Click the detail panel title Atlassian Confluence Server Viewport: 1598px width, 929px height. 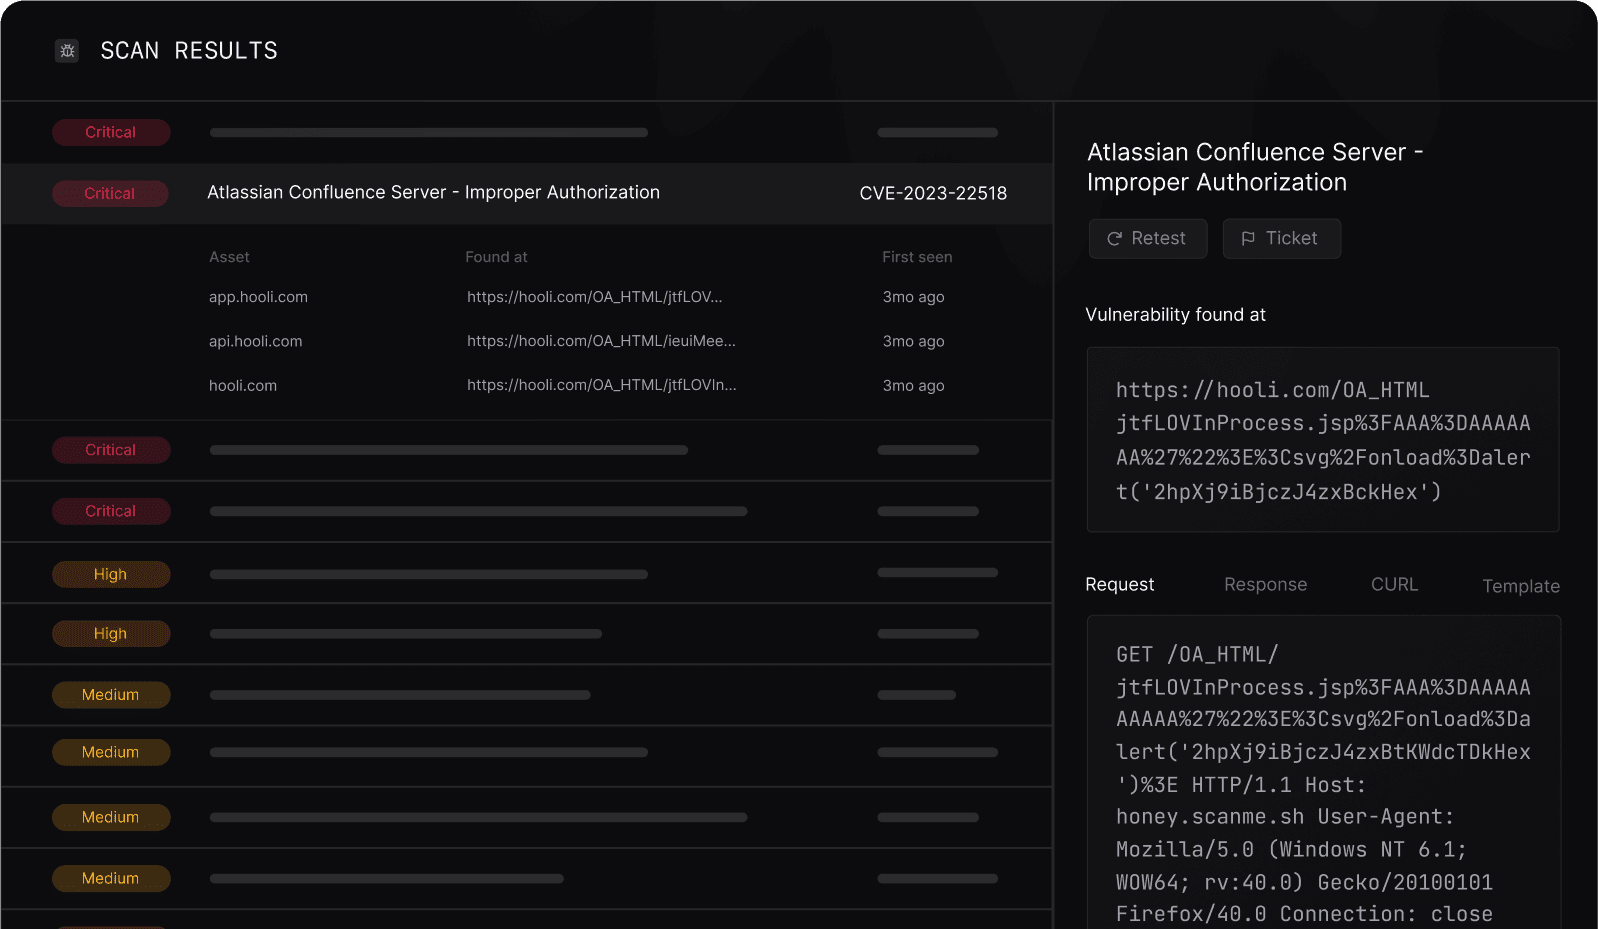[1255, 167]
